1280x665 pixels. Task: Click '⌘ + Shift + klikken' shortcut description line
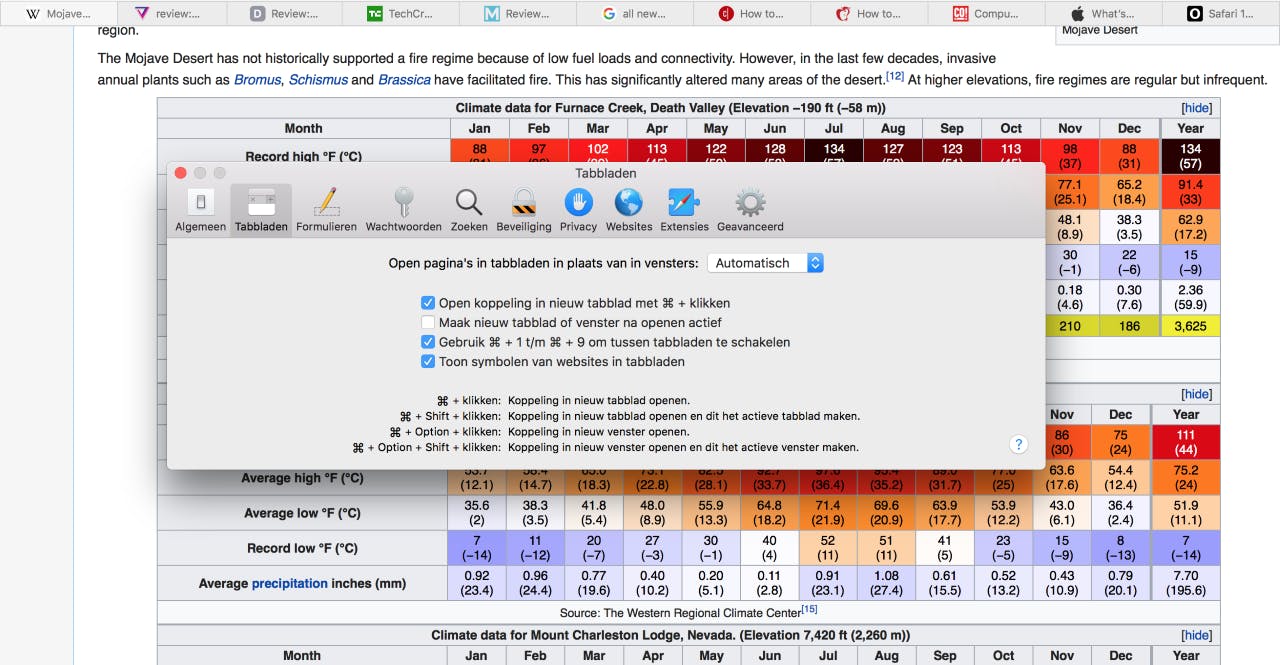tap(629, 416)
